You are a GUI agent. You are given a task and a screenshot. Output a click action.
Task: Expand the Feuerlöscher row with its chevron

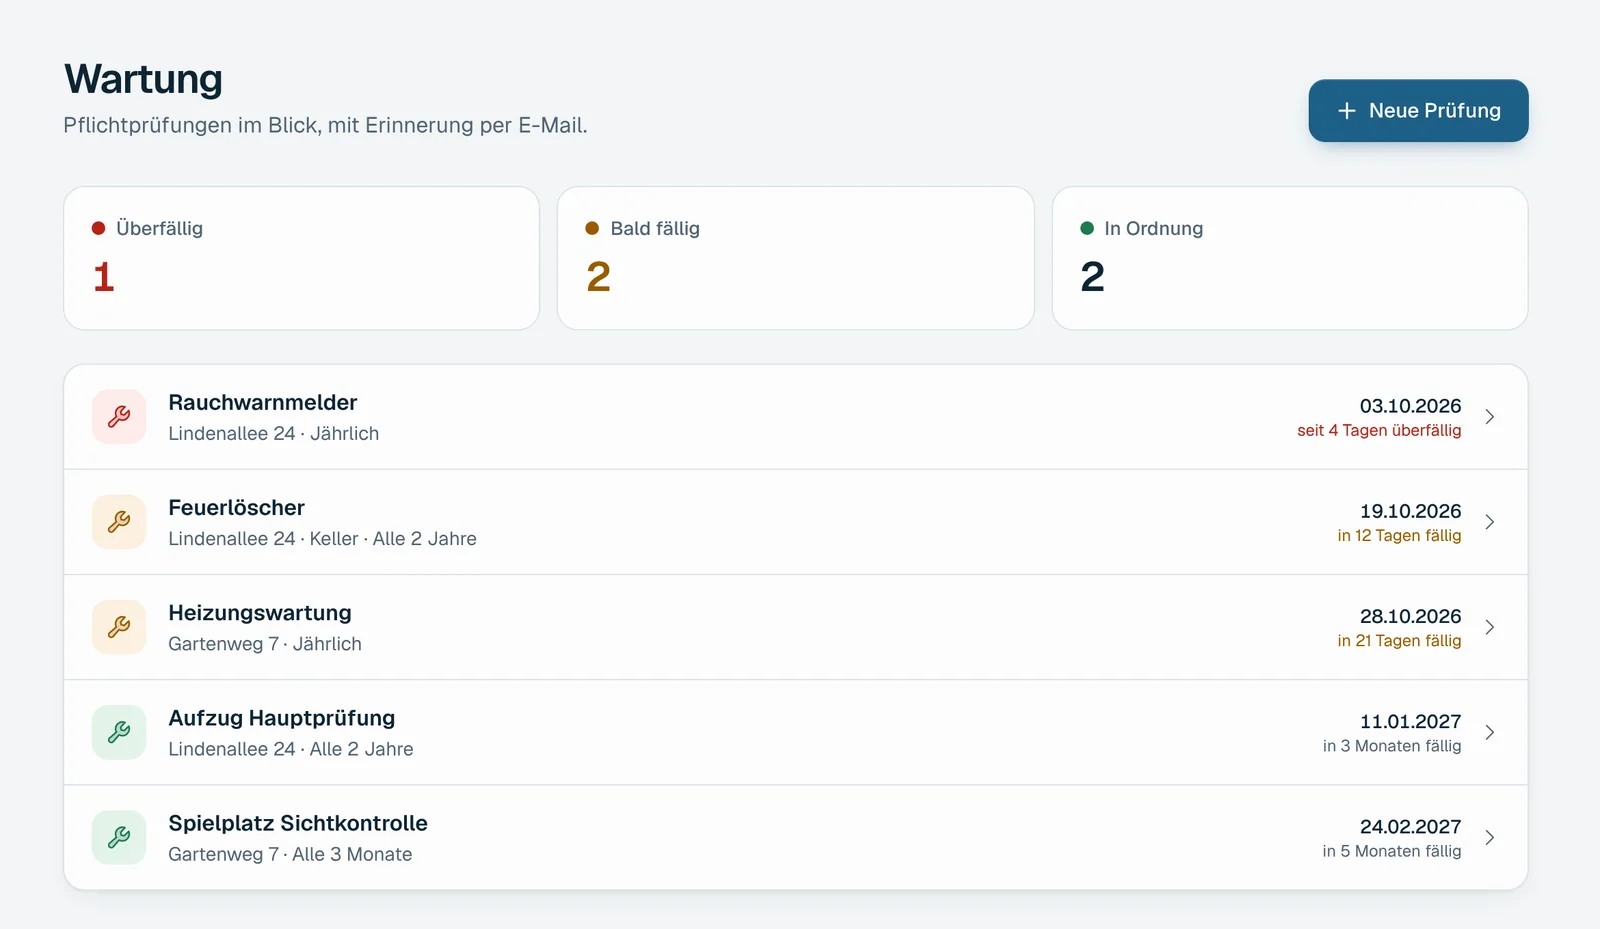[1490, 522]
